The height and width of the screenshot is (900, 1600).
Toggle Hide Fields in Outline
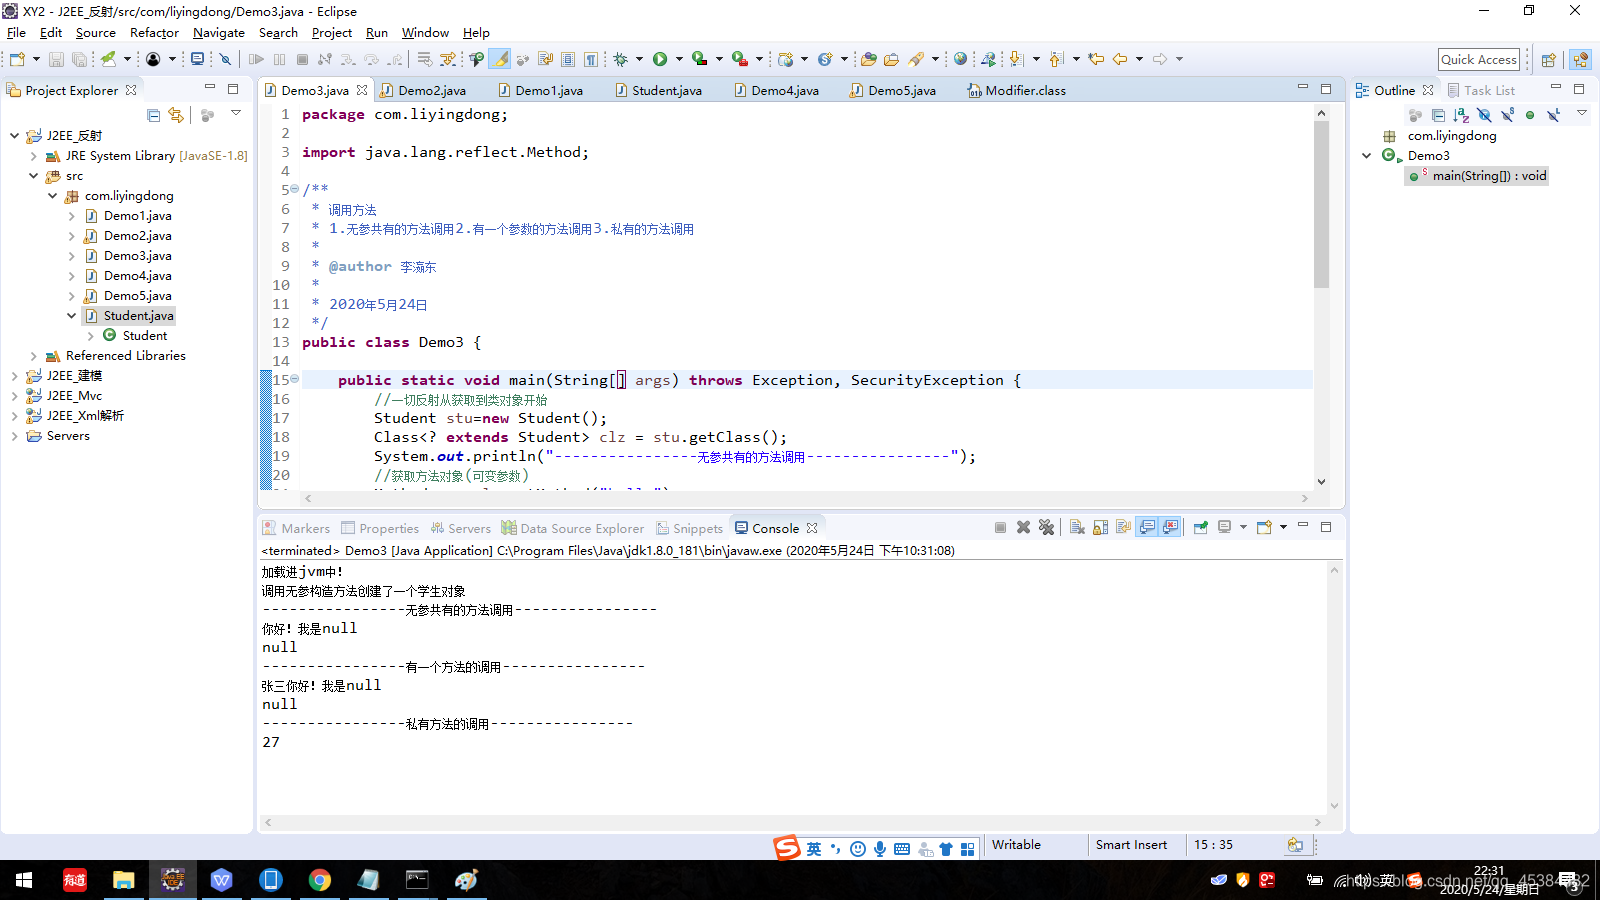[x=1484, y=115]
